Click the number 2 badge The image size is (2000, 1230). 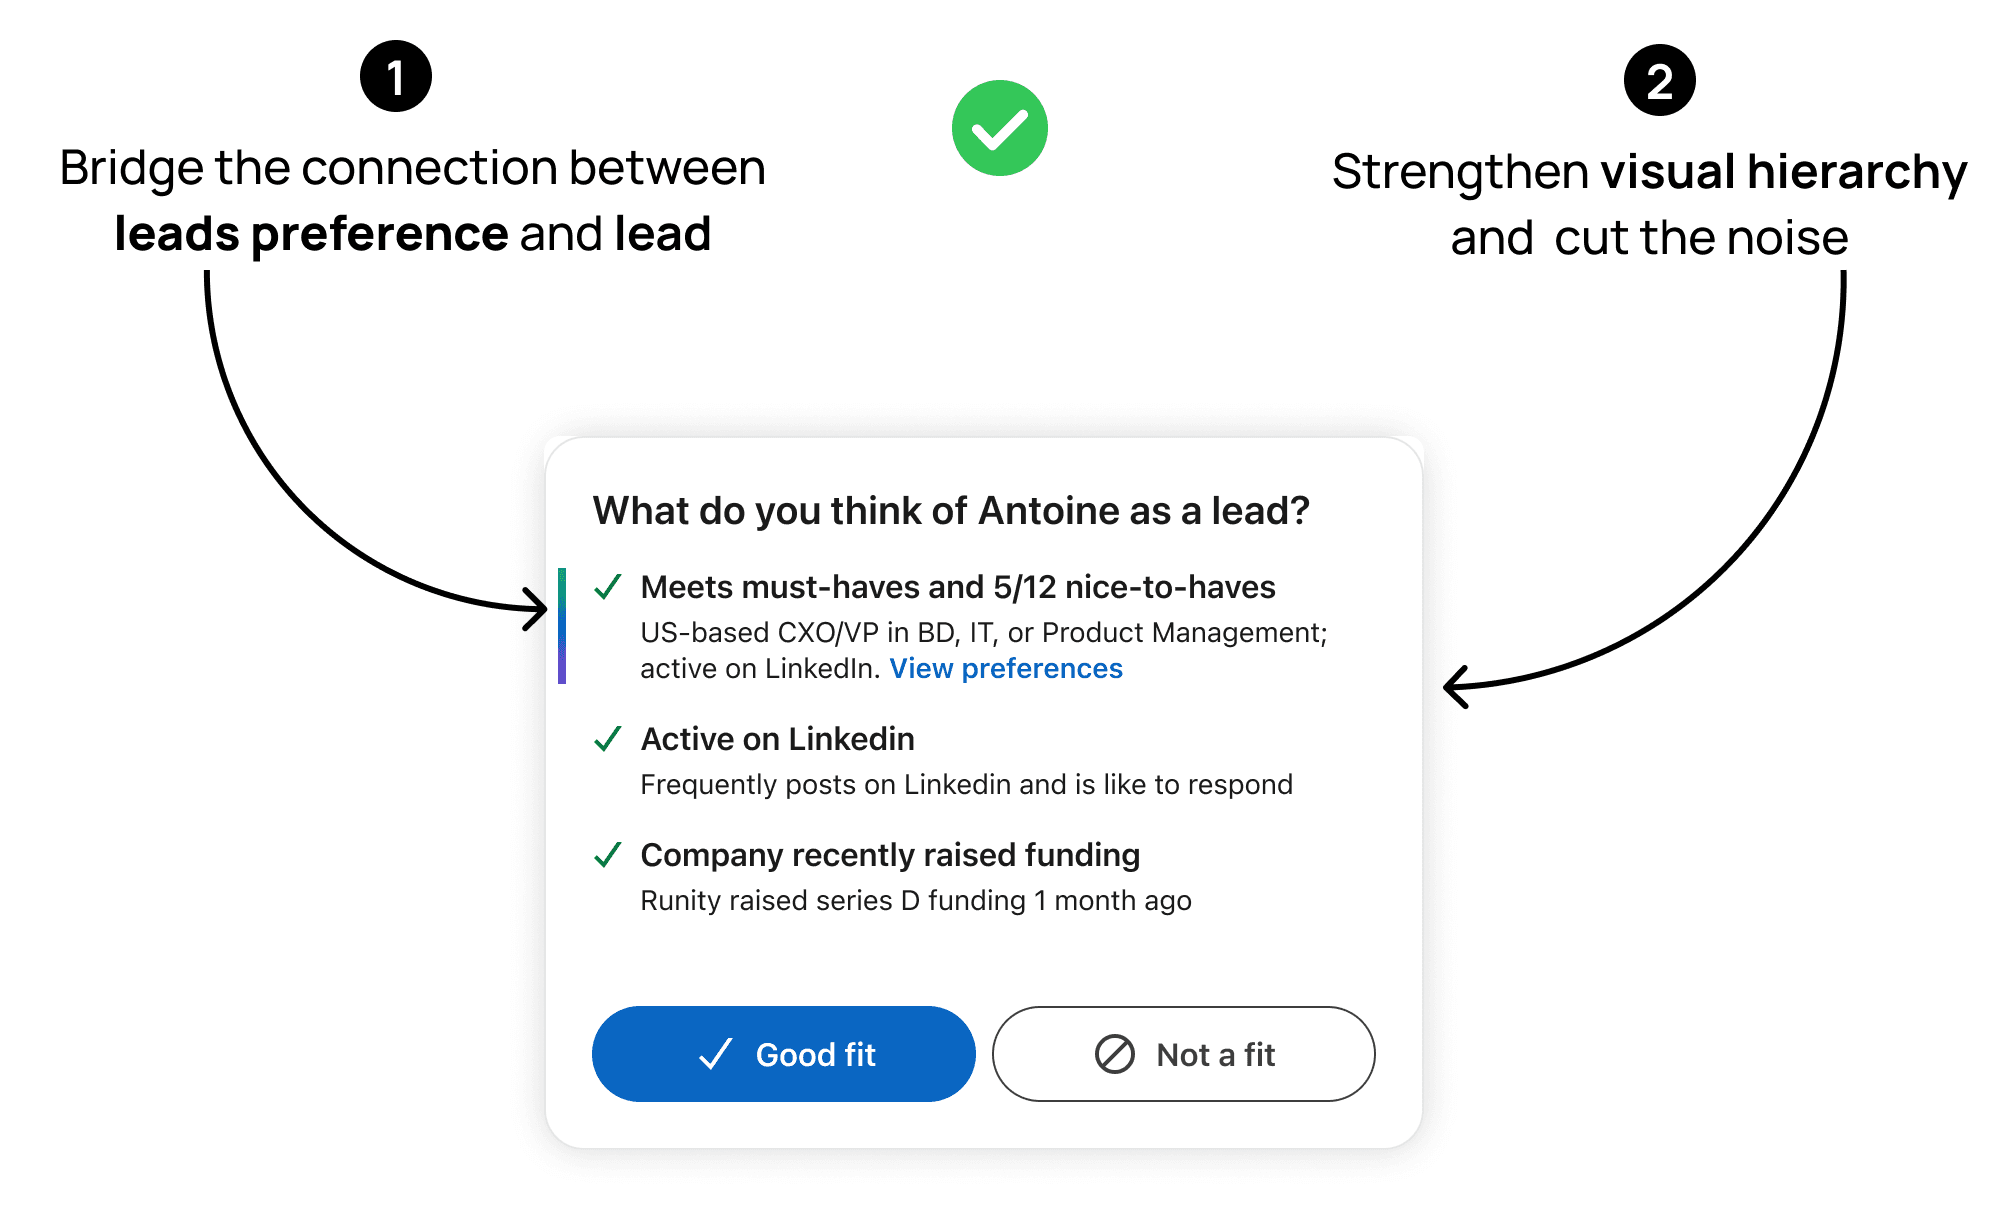click(1658, 82)
